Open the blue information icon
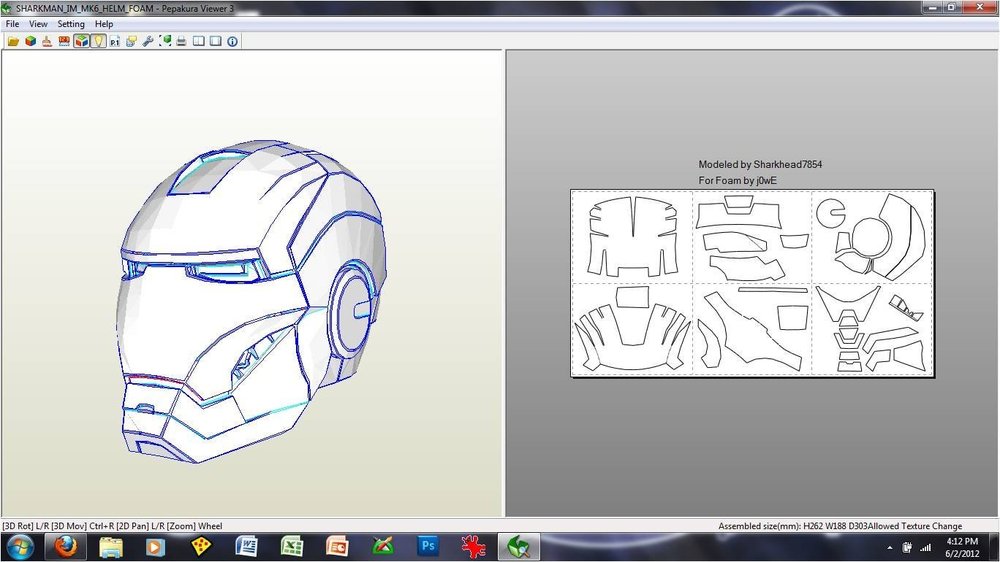Screen dimensions: 1000x562 232,41
